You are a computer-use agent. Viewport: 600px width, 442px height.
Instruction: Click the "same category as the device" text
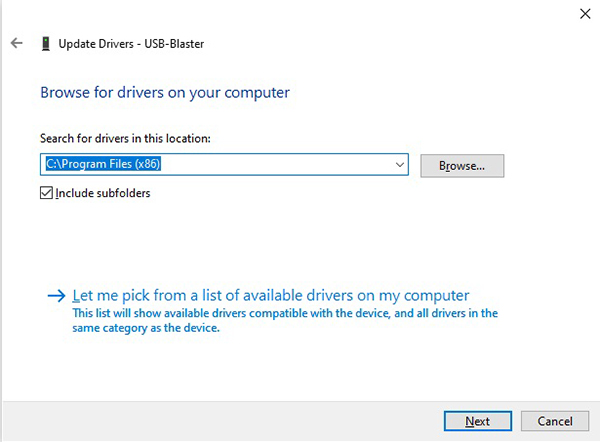(x=146, y=328)
